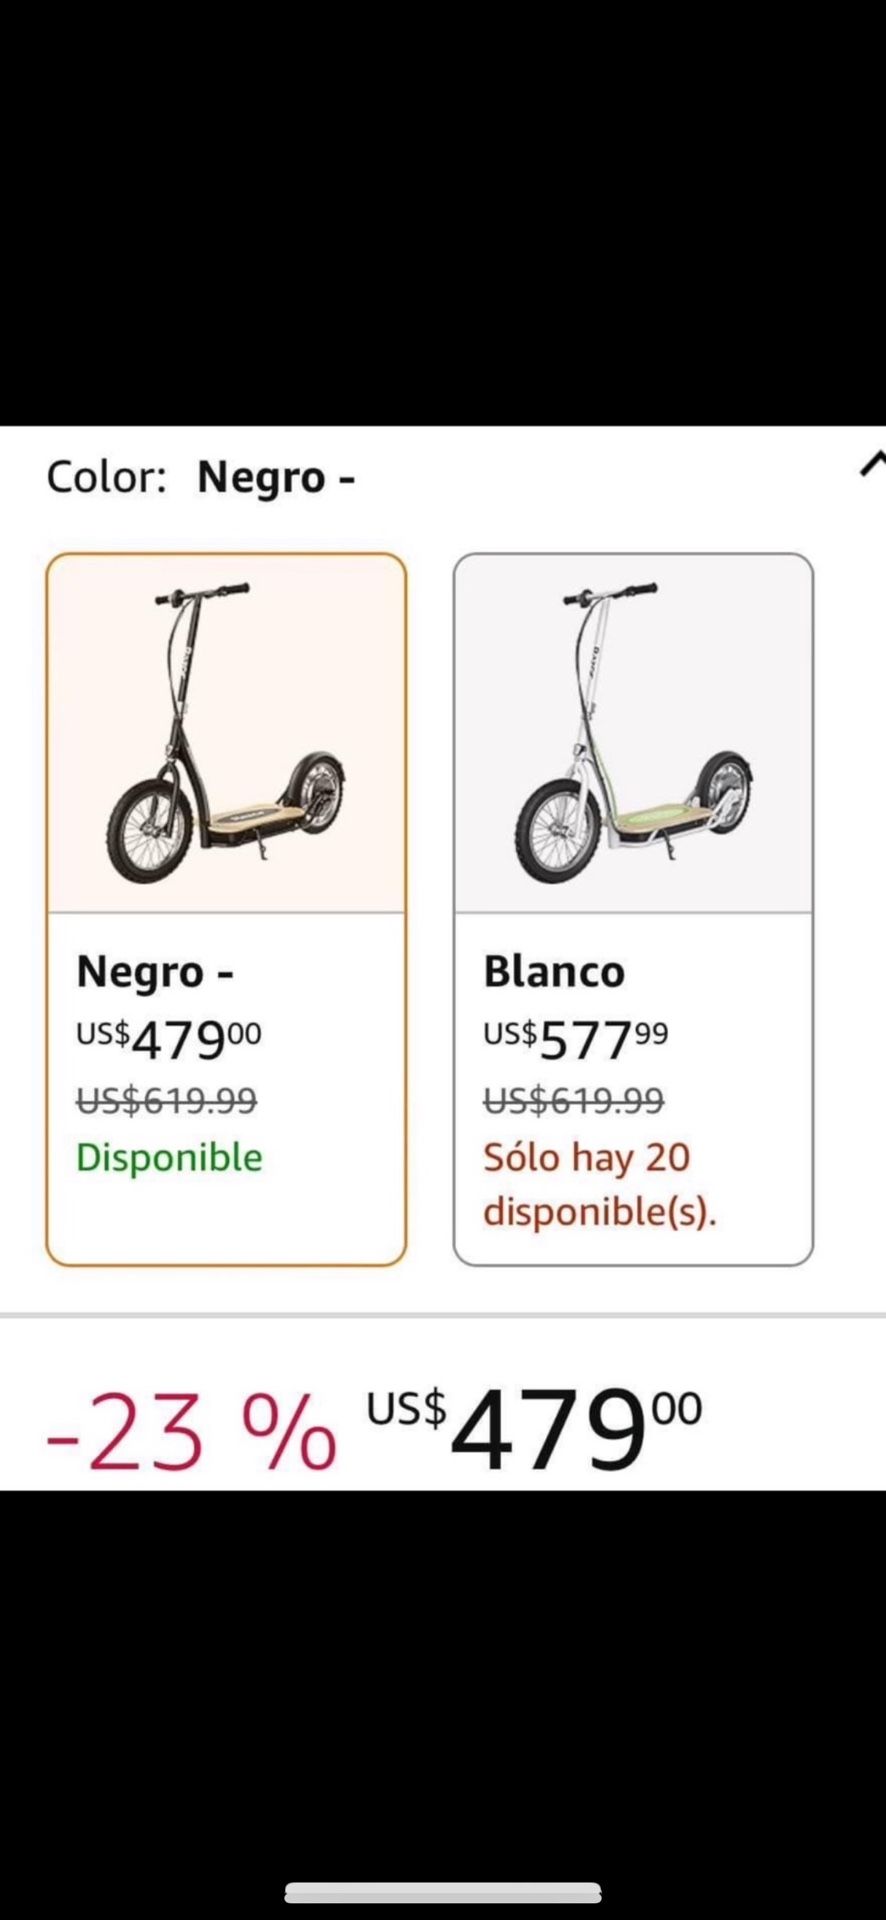Viewport: 886px width, 1920px height.
Task: Tap the white scooter thumbnail image
Action: (x=633, y=733)
